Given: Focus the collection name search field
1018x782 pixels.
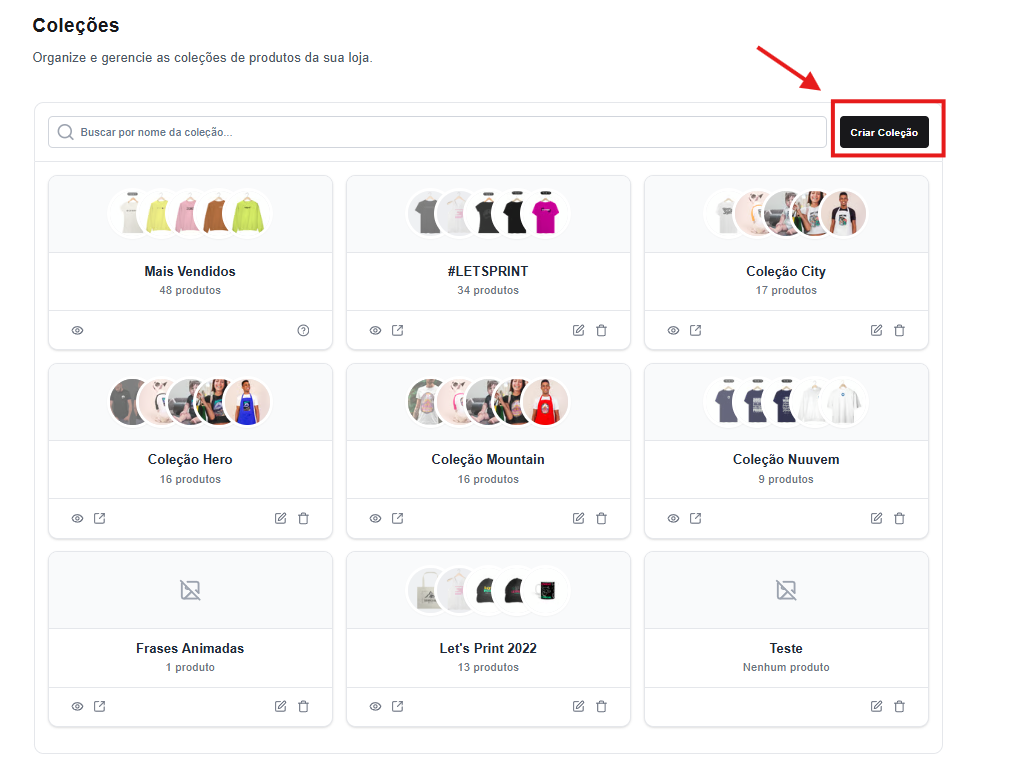Looking at the screenshot, I should (450, 132).
